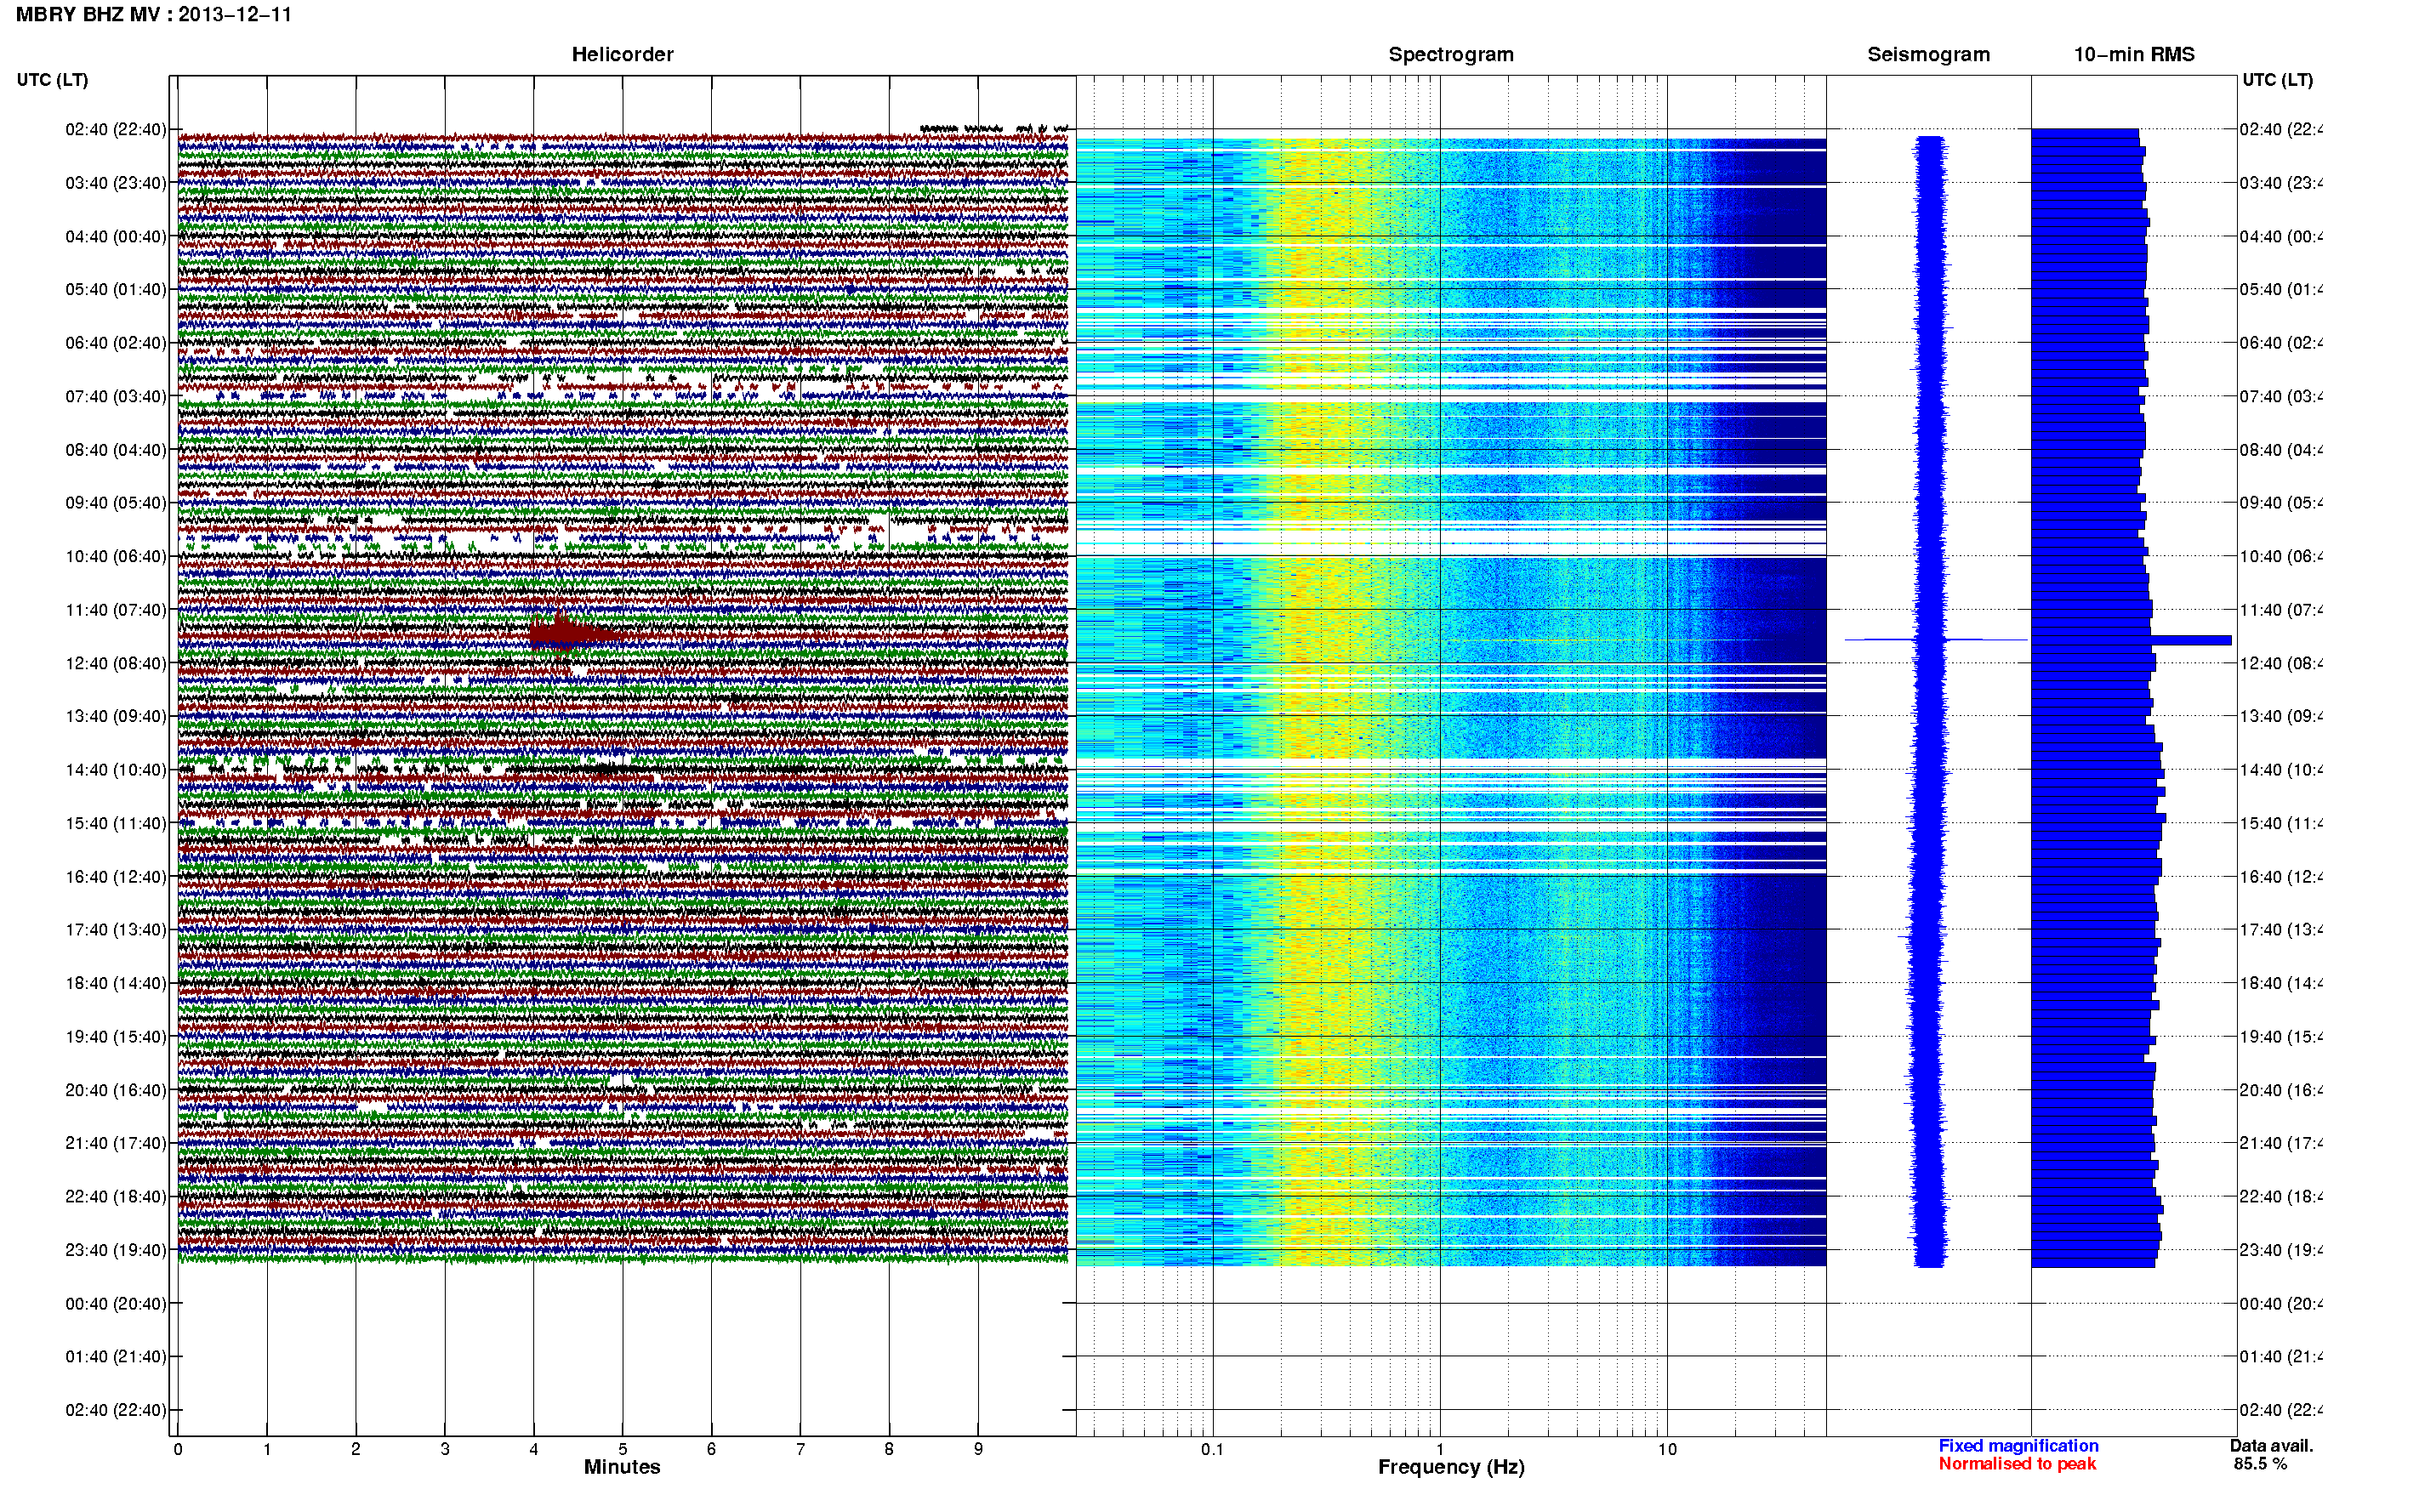This screenshot has height=1512, width=2419.
Task: Click the '23:40 (19:40)' left time label
Action: [x=116, y=1250]
